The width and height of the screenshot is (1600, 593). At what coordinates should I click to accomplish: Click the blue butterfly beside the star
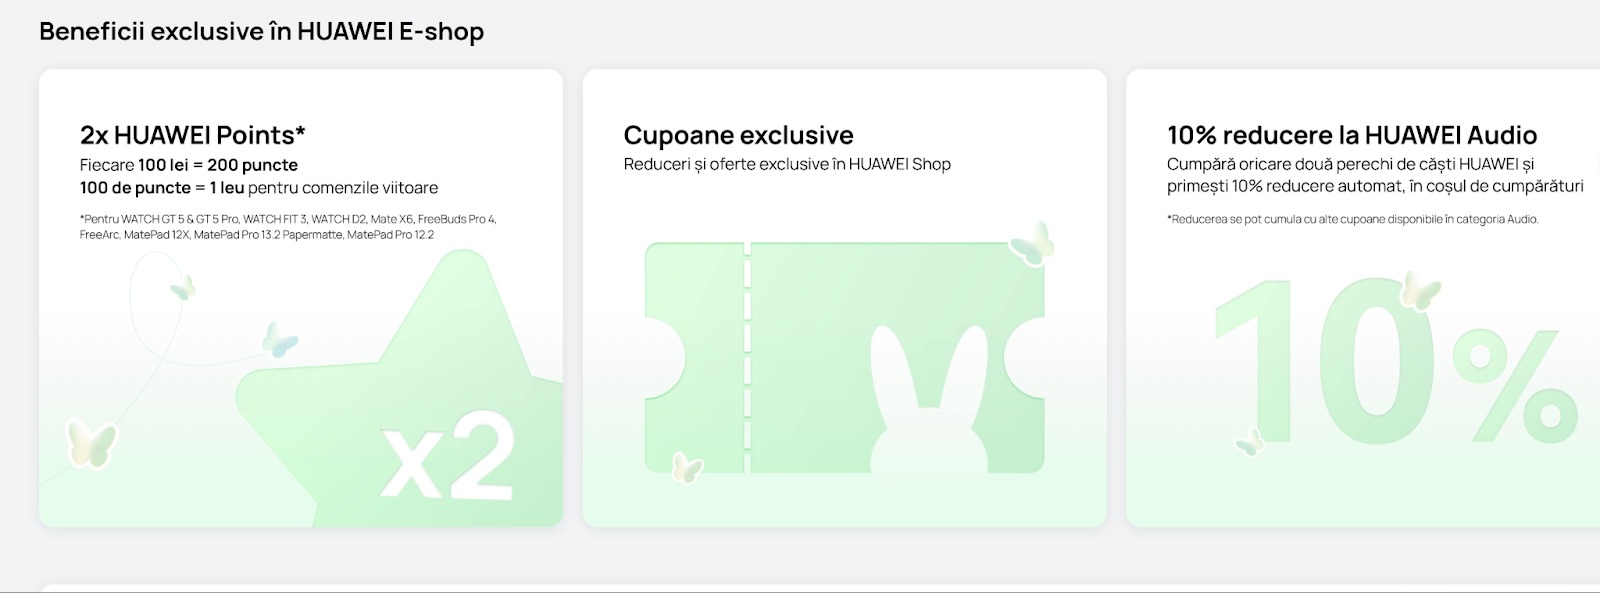(x=279, y=339)
